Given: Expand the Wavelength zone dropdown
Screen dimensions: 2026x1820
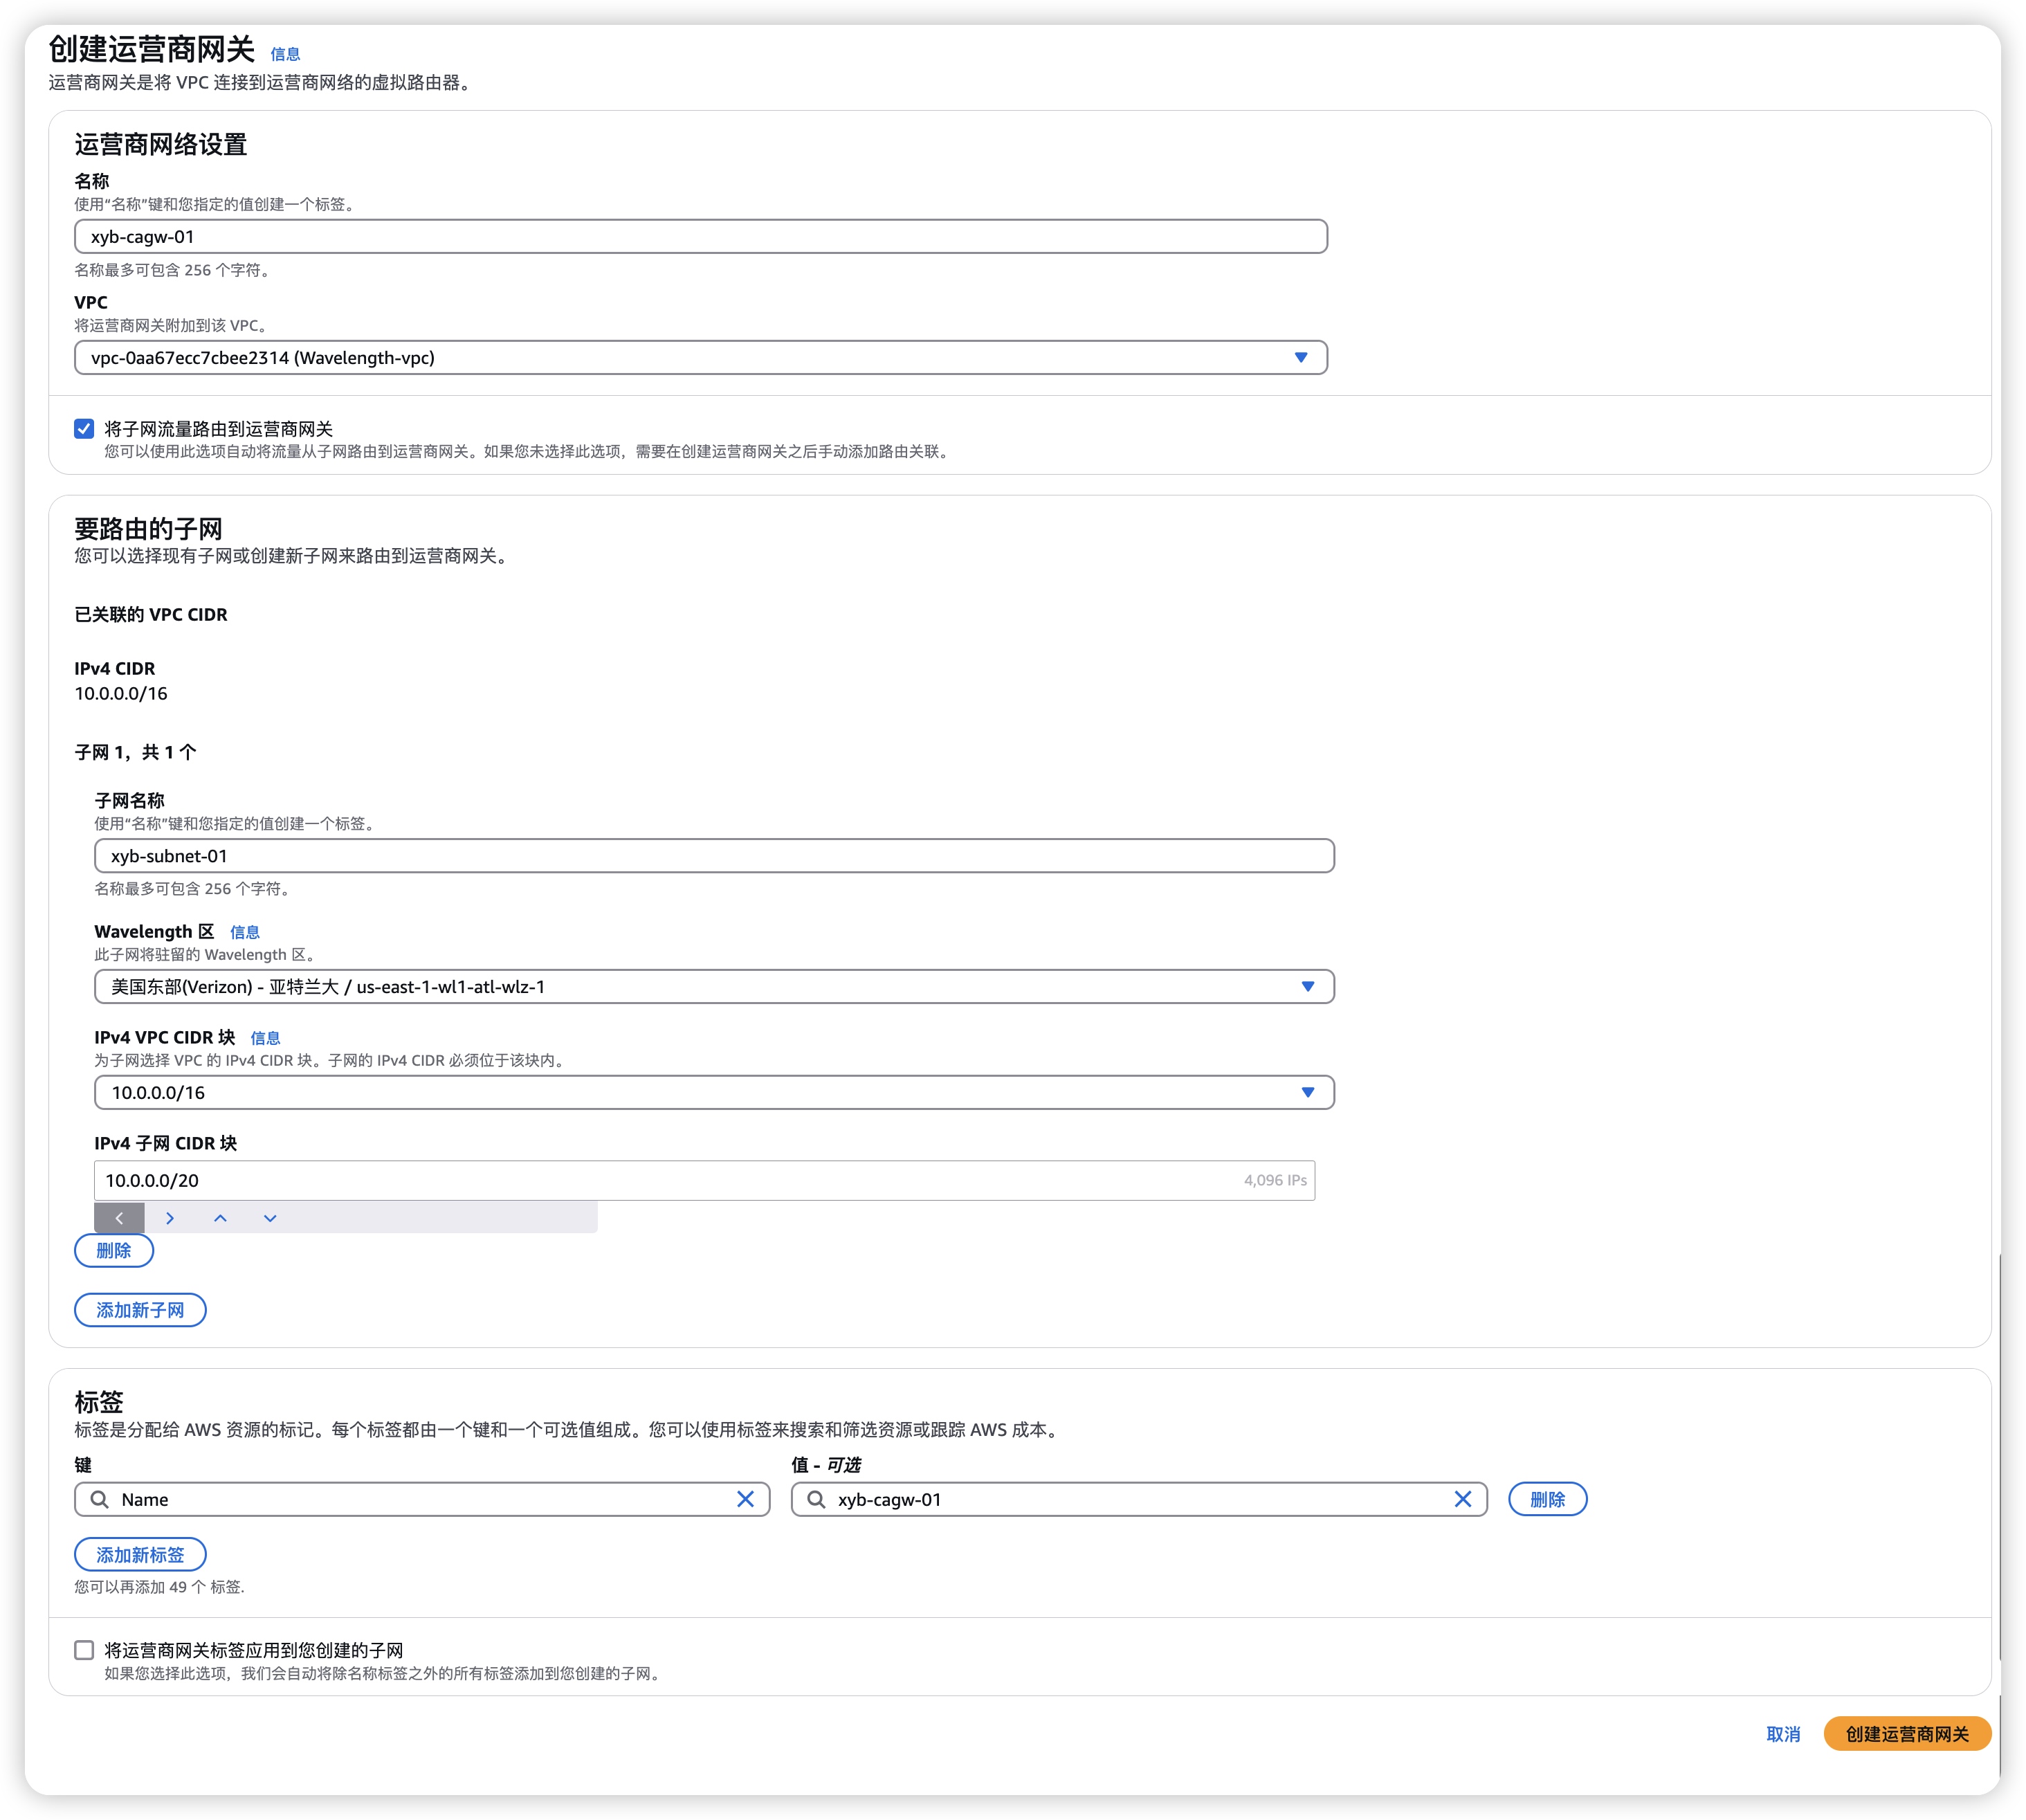Looking at the screenshot, I should 714,987.
